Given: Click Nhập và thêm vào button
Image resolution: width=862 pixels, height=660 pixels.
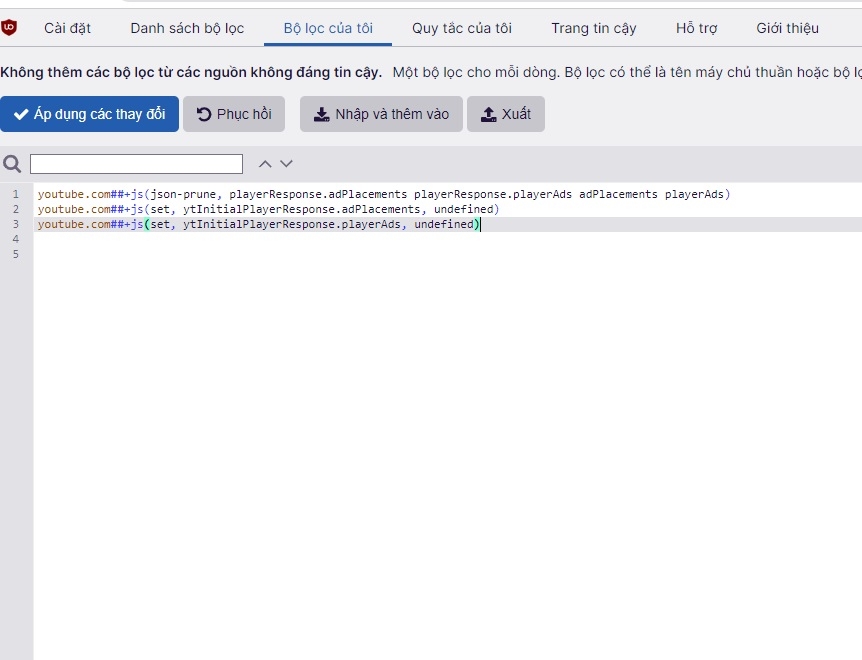Looking at the screenshot, I should (x=382, y=114).
